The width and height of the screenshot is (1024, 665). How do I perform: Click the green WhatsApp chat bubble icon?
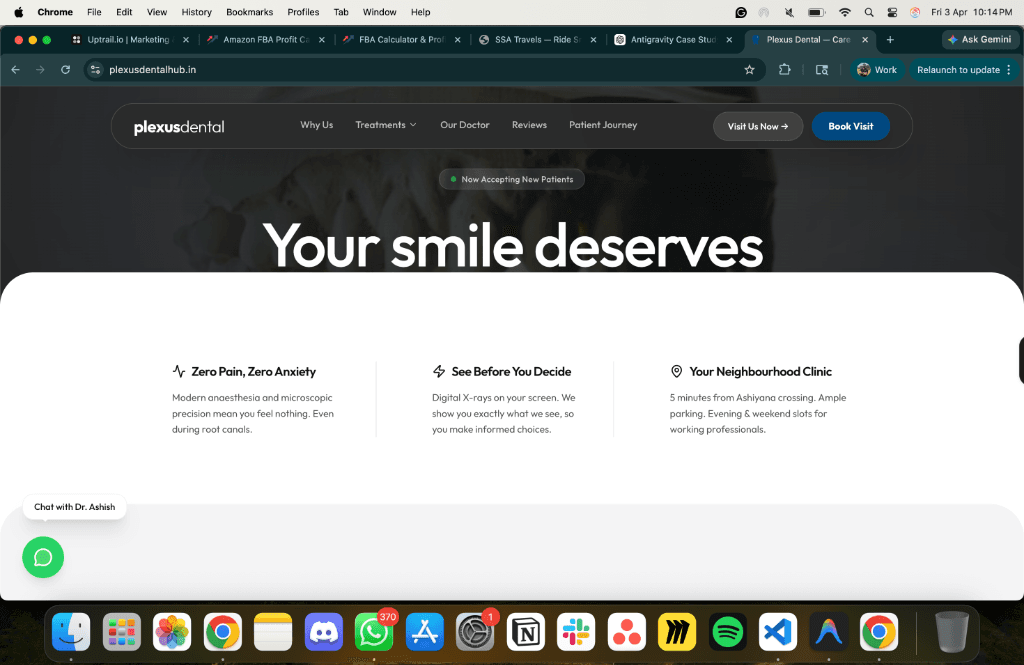43,557
